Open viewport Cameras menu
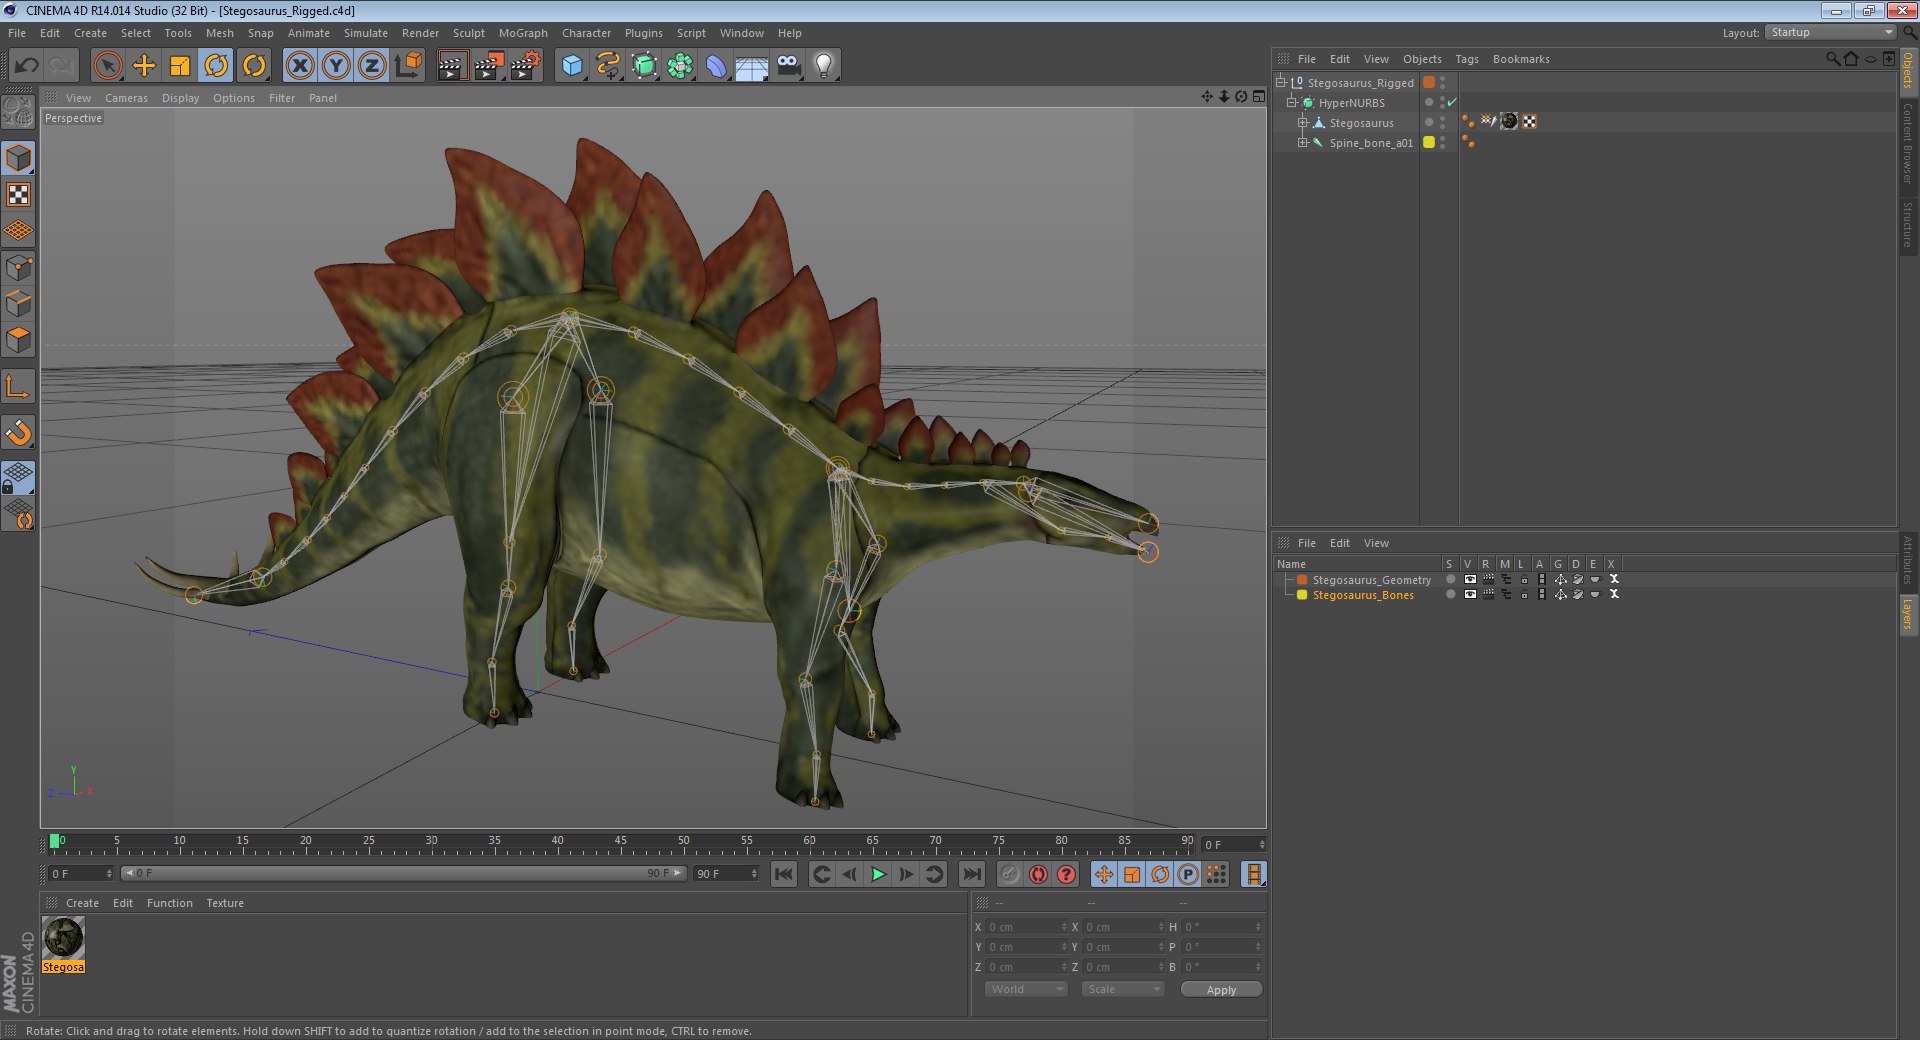Screen dimensions: 1920x1040 [x=126, y=98]
